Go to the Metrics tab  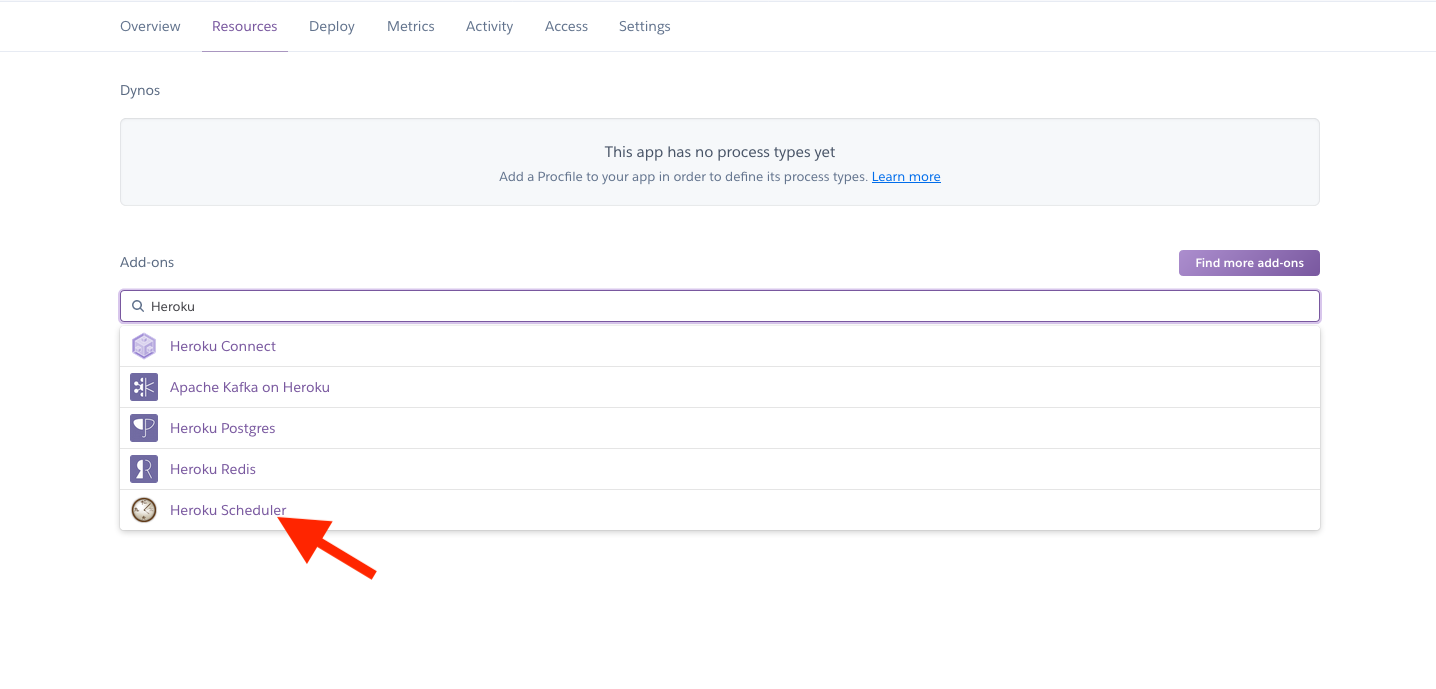411,26
